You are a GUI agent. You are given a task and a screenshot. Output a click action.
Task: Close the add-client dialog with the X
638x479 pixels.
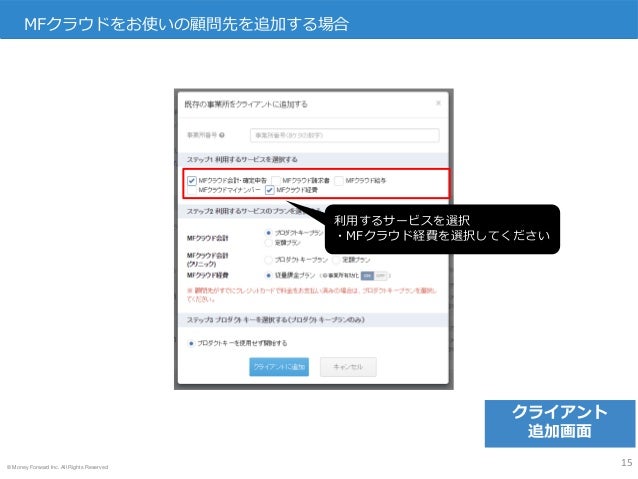438,103
